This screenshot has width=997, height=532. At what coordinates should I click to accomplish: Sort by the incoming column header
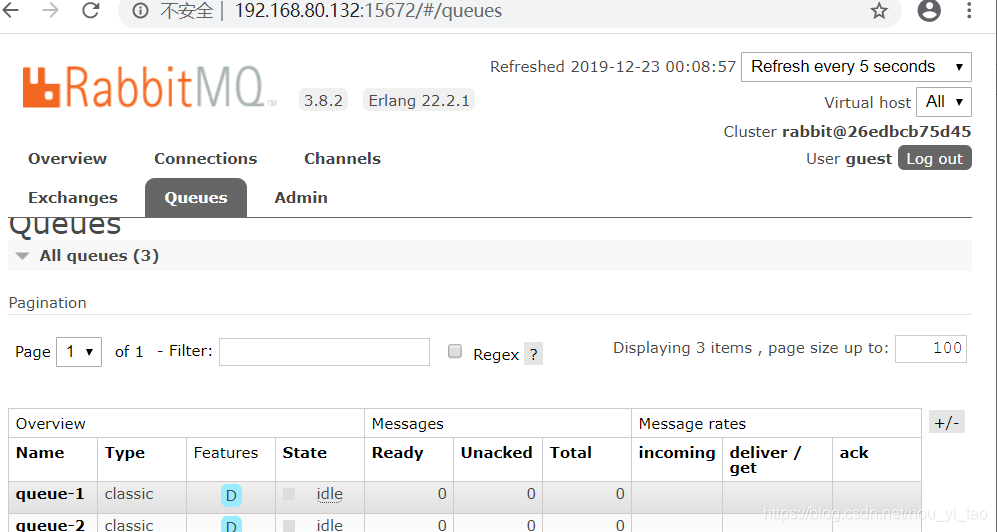coord(677,453)
